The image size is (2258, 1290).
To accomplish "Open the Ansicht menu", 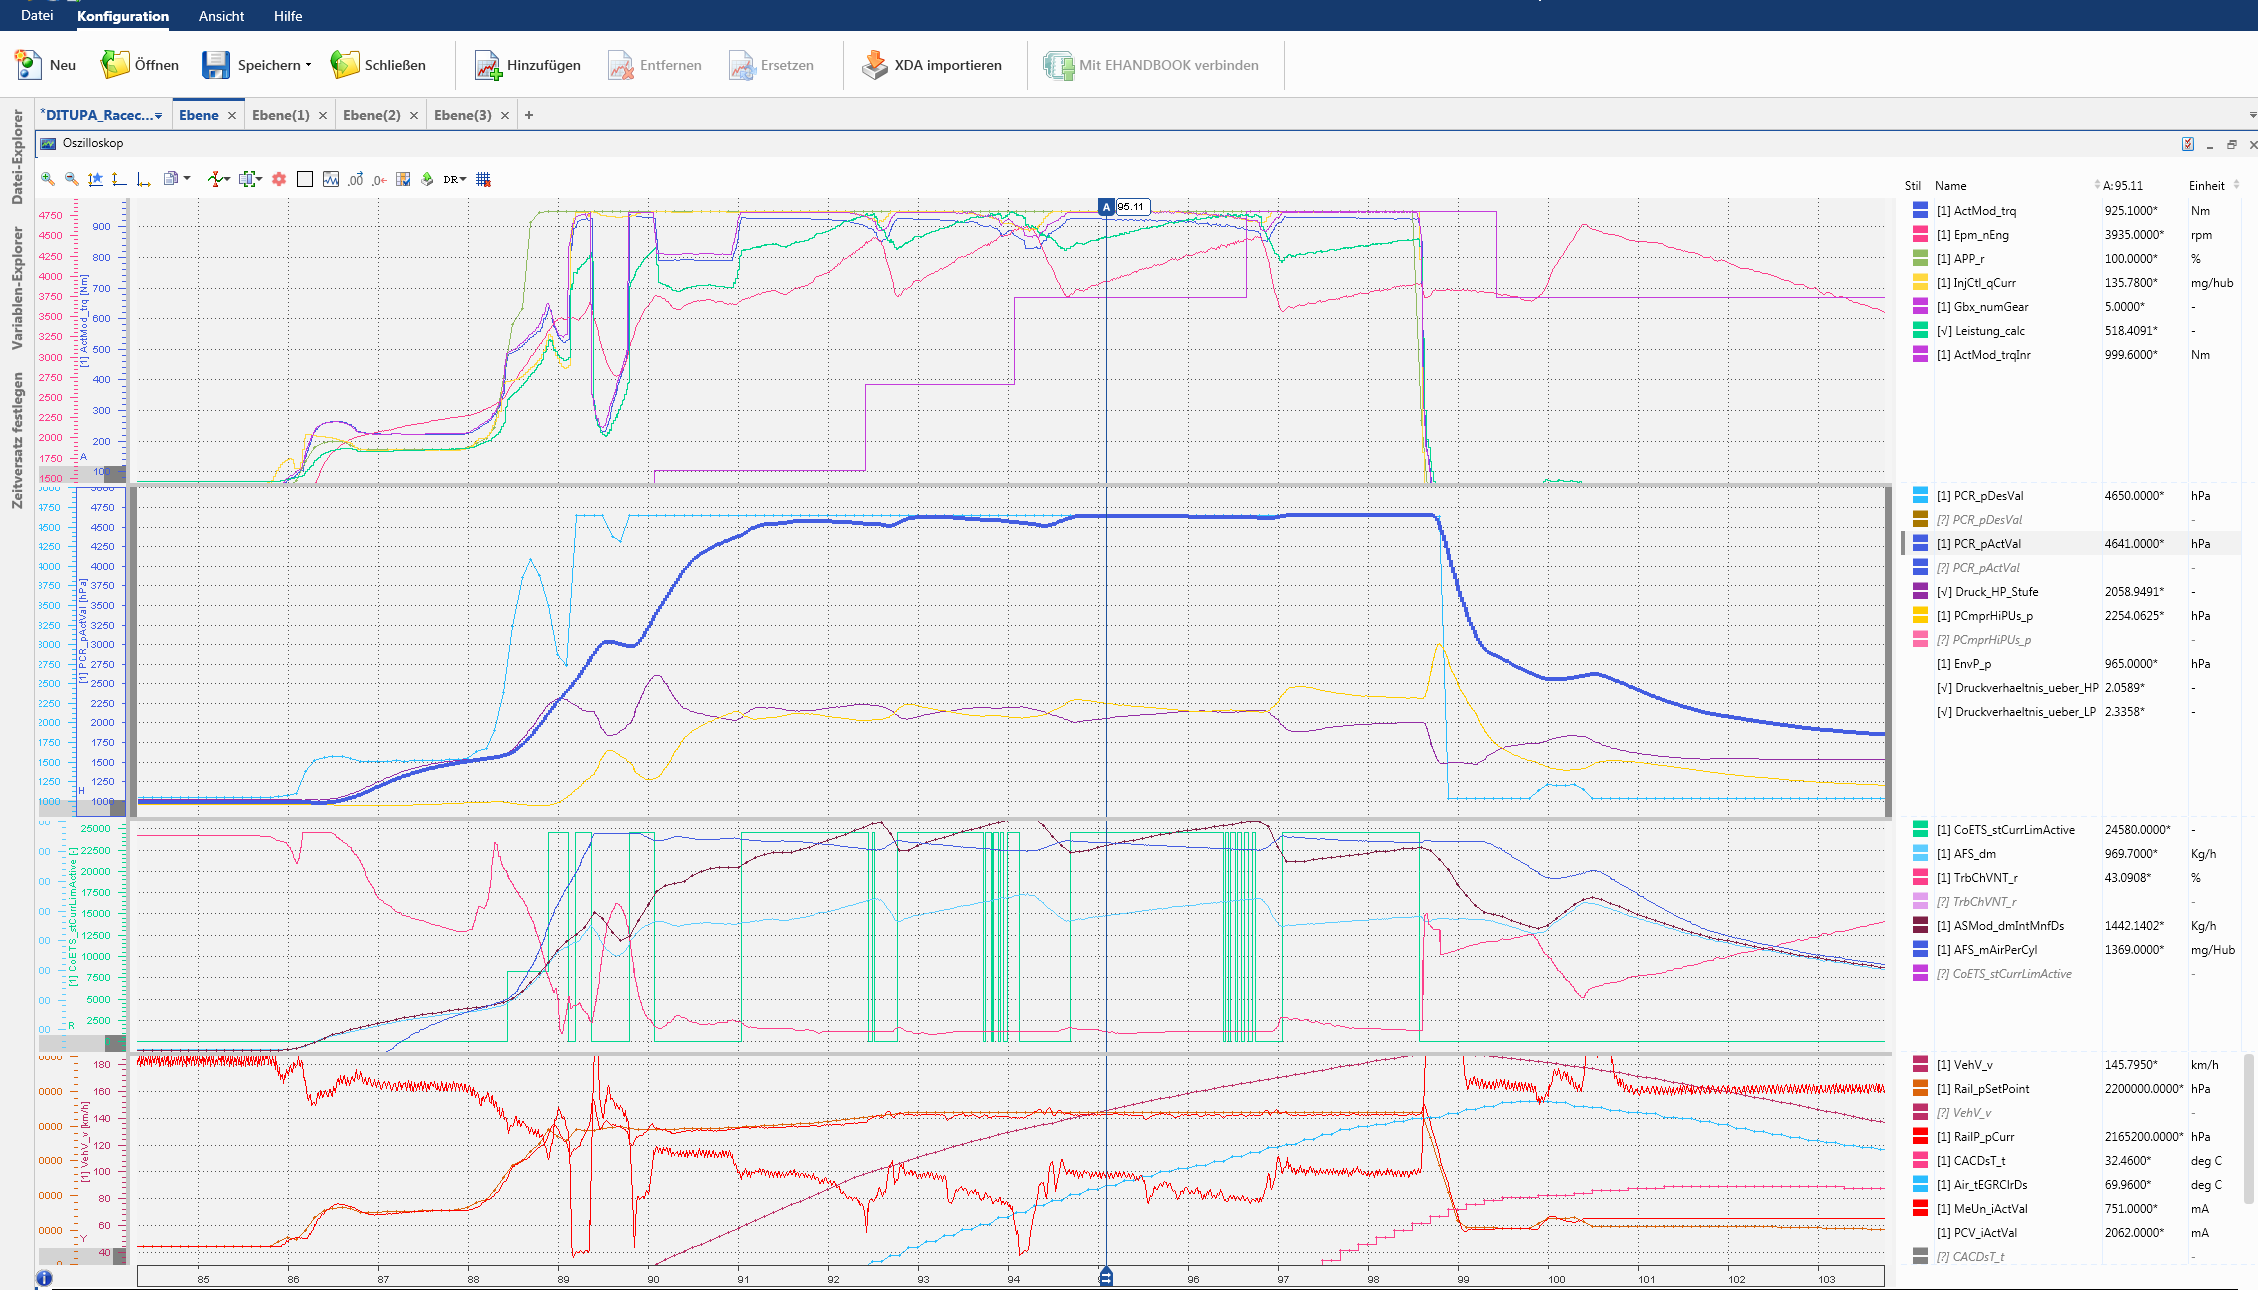I will 221,16.
